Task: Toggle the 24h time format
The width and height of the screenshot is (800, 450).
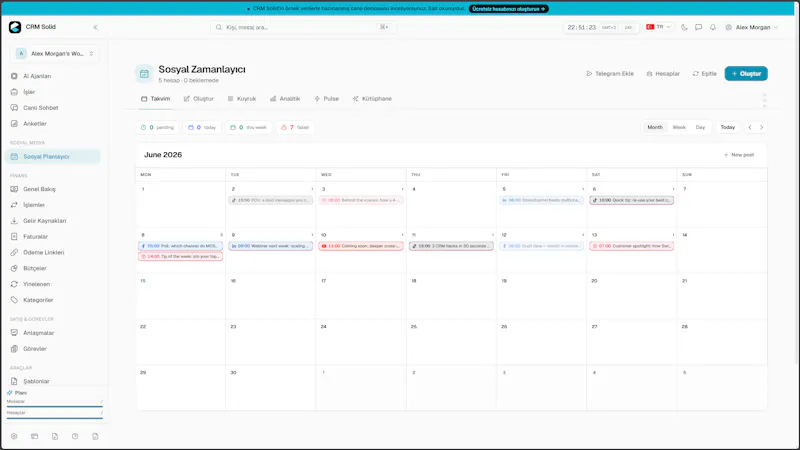Action: click(x=628, y=28)
